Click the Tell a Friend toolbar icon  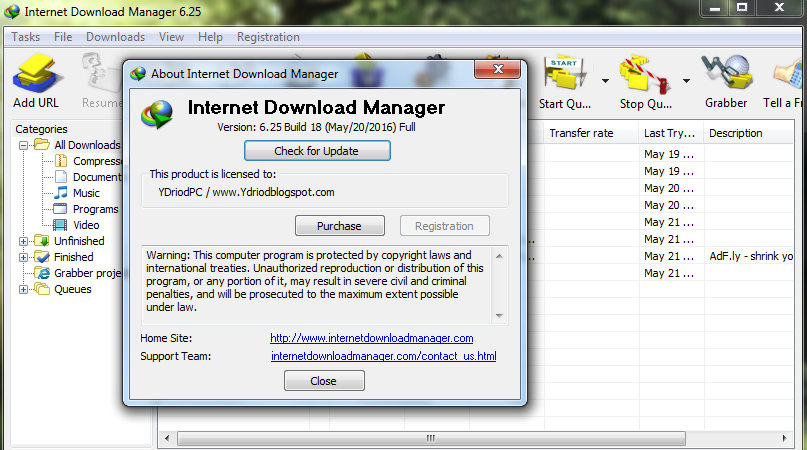(788, 75)
